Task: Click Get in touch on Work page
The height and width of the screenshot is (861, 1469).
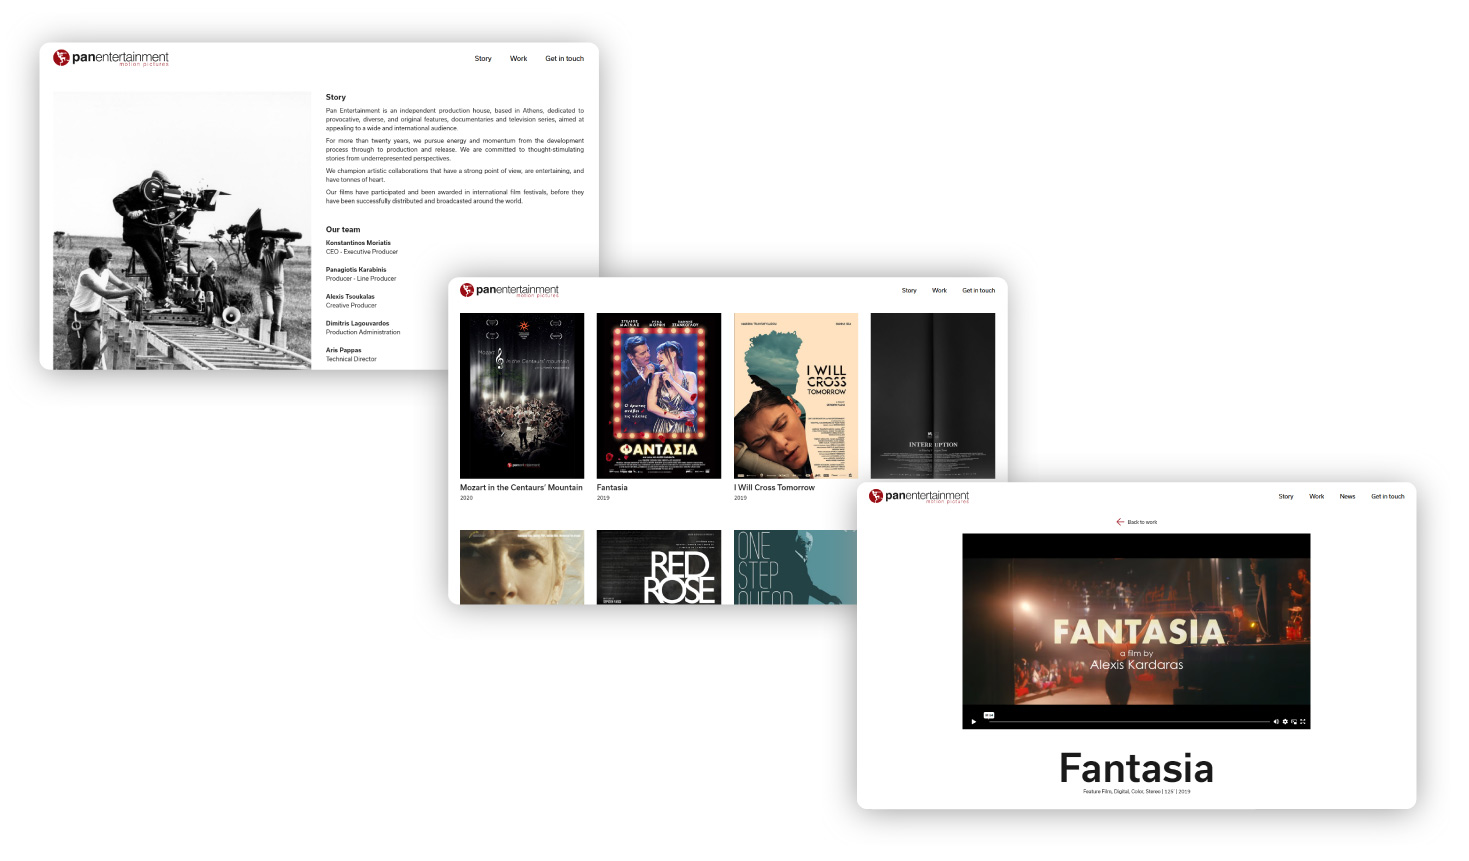Action: 978,291
